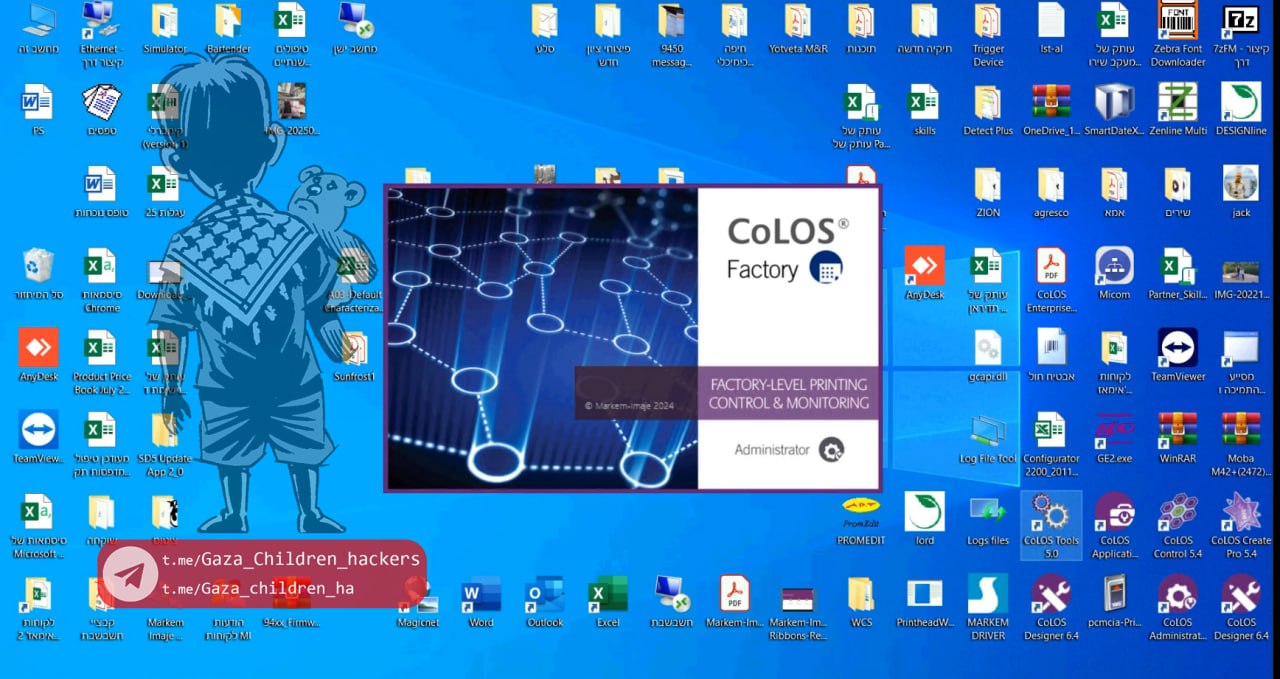Select the MARKEM DRIVER icon

point(988,596)
